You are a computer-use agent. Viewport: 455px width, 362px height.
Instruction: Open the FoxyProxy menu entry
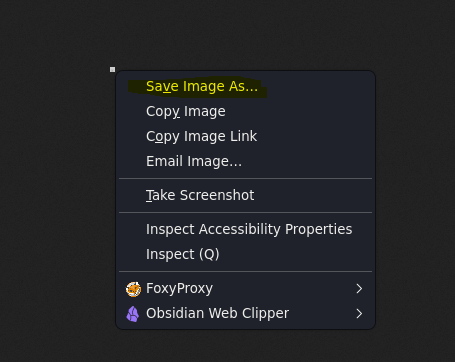(245, 289)
